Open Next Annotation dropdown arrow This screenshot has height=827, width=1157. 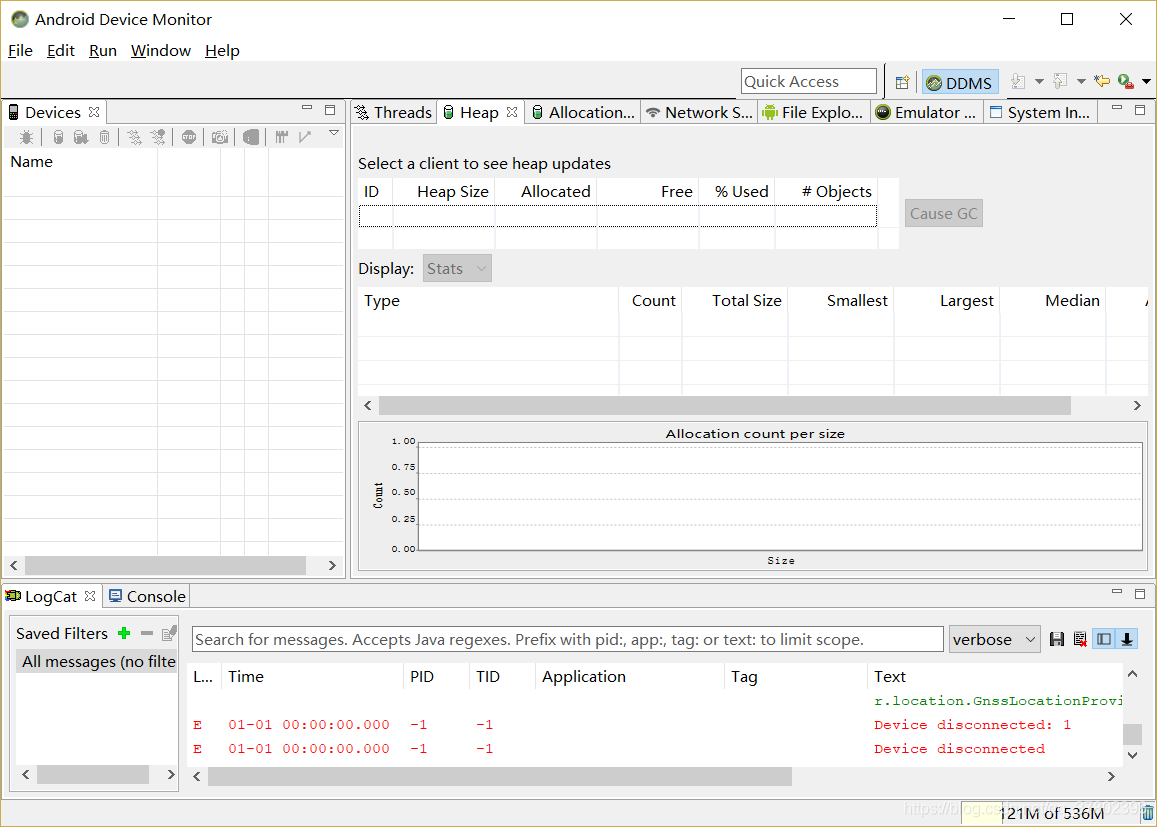coord(1039,81)
